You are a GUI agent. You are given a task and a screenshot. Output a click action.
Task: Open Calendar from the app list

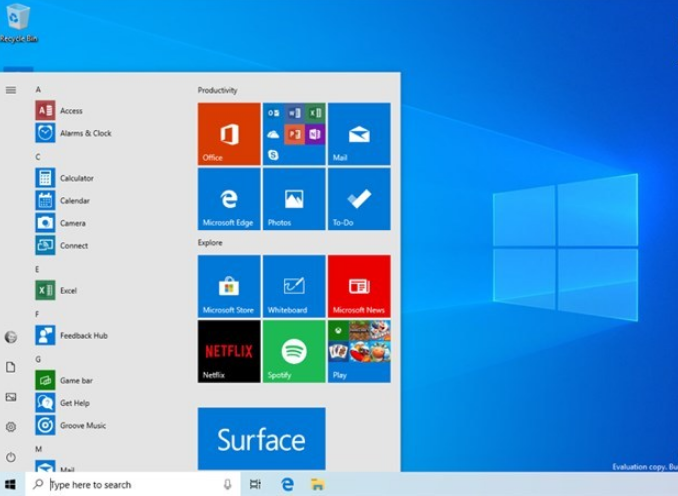pos(62,201)
